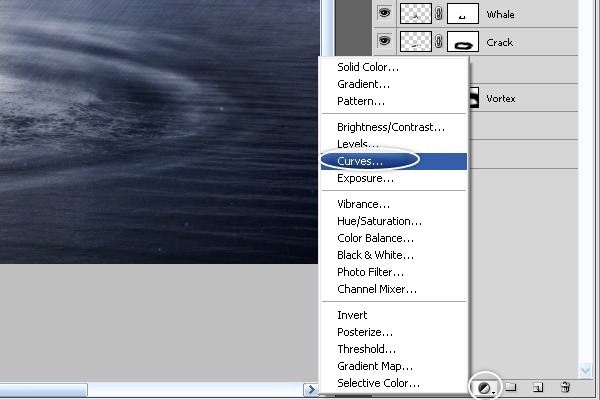Click the horizontal scrollbar right arrow
This screenshot has width=600, height=400.
pos(311,390)
